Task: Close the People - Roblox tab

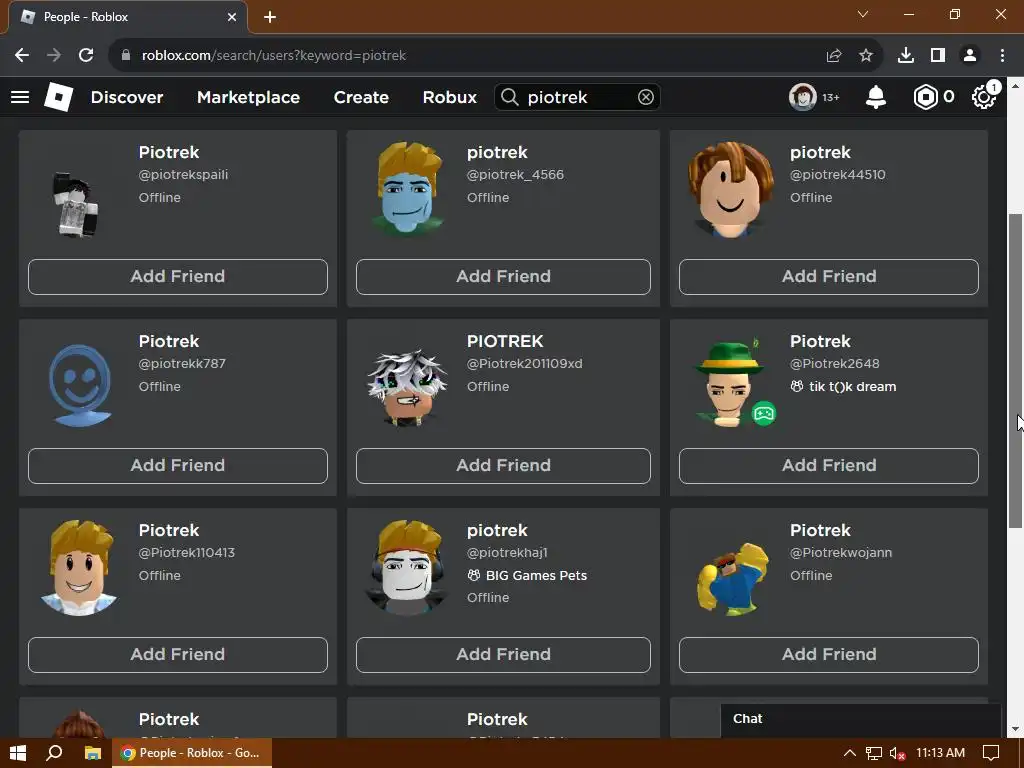Action: [x=232, y=17]
